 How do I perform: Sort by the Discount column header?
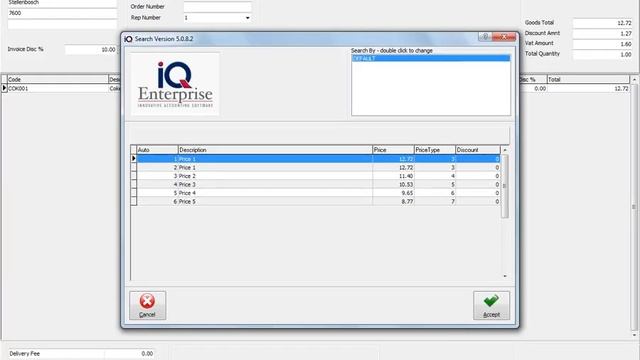[478, 150]
